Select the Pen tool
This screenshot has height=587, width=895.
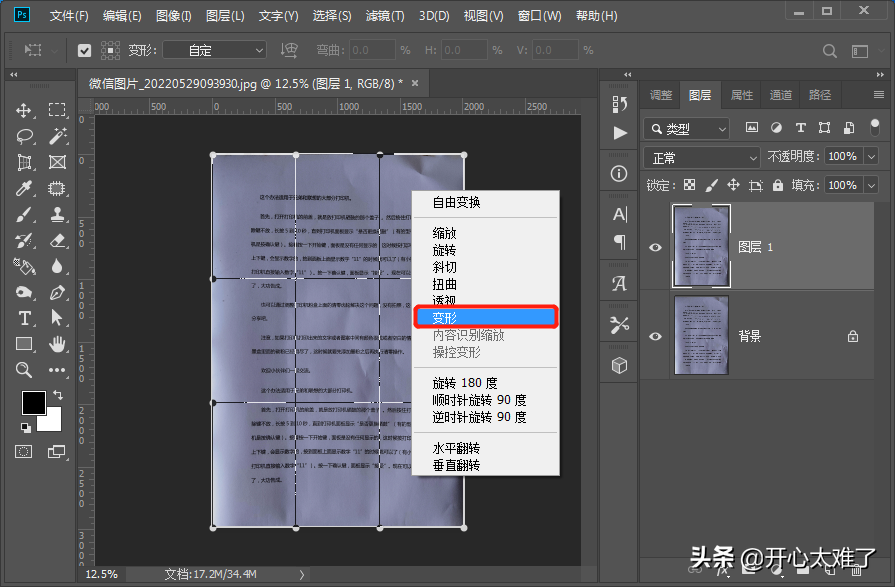click(57, 292)
